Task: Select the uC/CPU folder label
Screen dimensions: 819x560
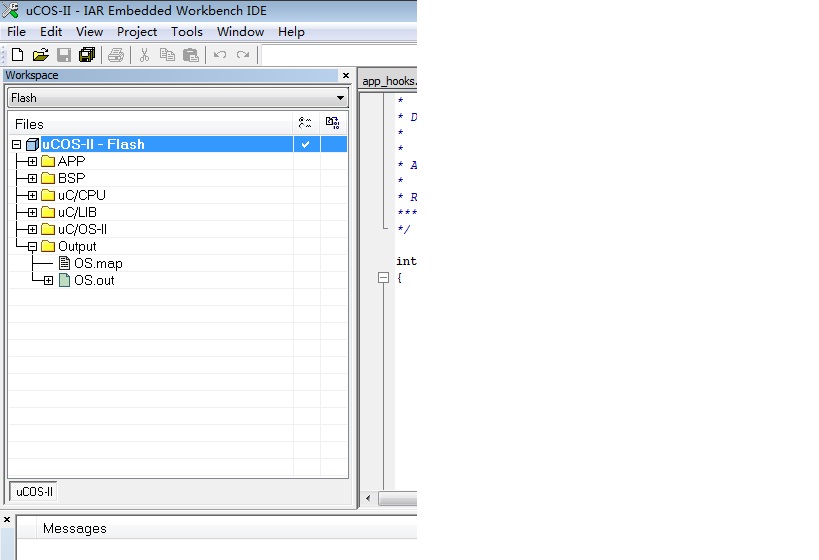Action: pyautogui.click(x=81, y=195)
